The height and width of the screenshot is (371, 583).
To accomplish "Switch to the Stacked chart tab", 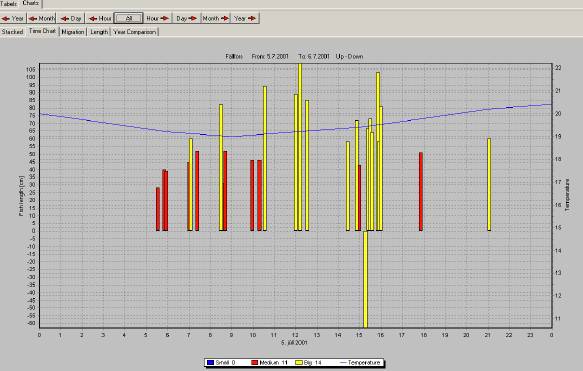I will 12,32.
